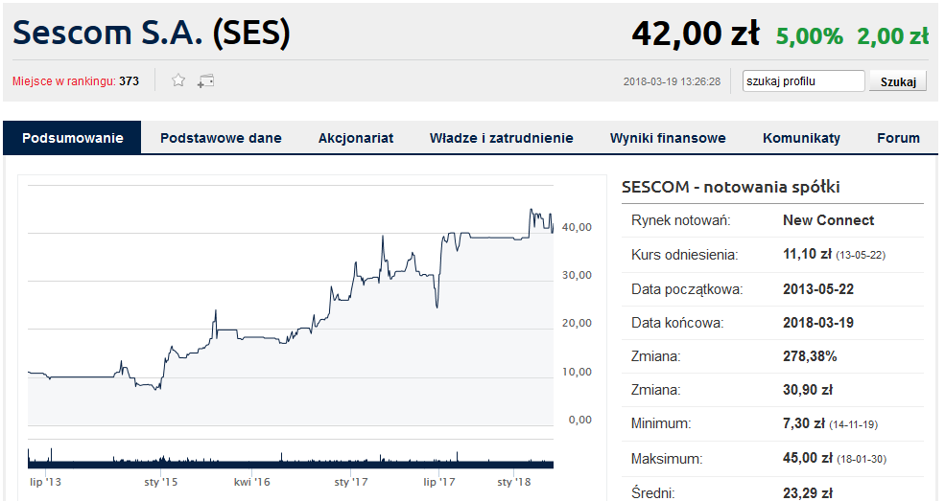Screen dimensions: 945x501
Task: Click the 'Kurs odniesienia:' label
Action: pyautogui.click(x=684, y=254)
